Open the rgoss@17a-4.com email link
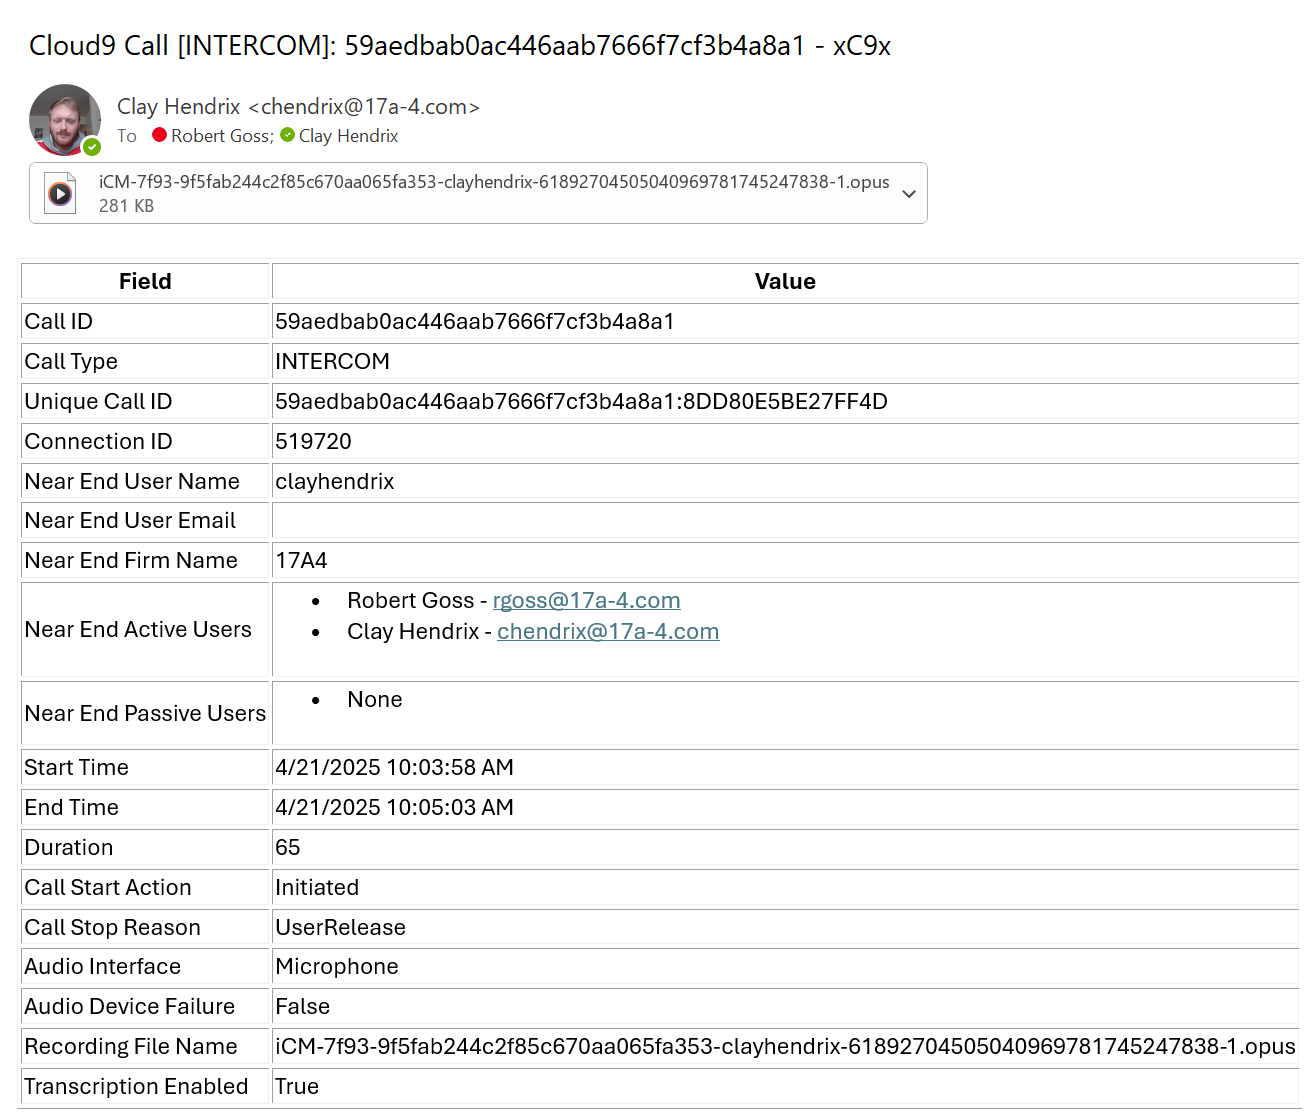Screen dimensions: 1306x1114 (x=586, y=600)
